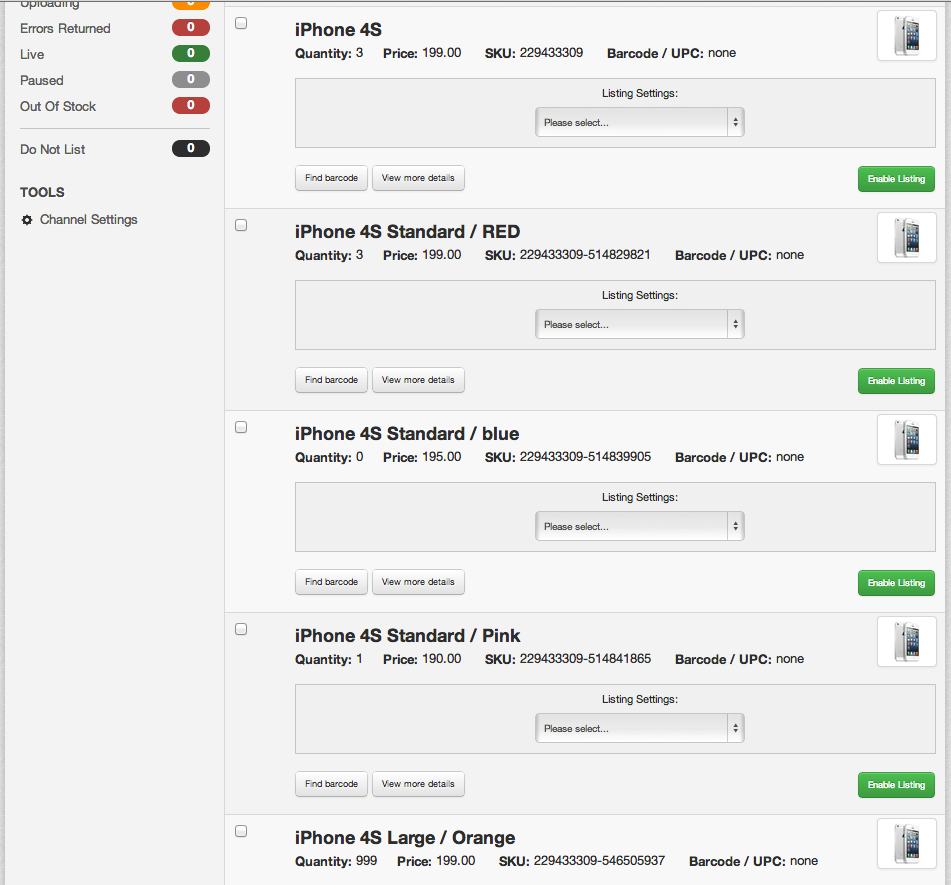View more details for iPhone 4S
The width and height of the screenshot is (951, 885).
418,178
